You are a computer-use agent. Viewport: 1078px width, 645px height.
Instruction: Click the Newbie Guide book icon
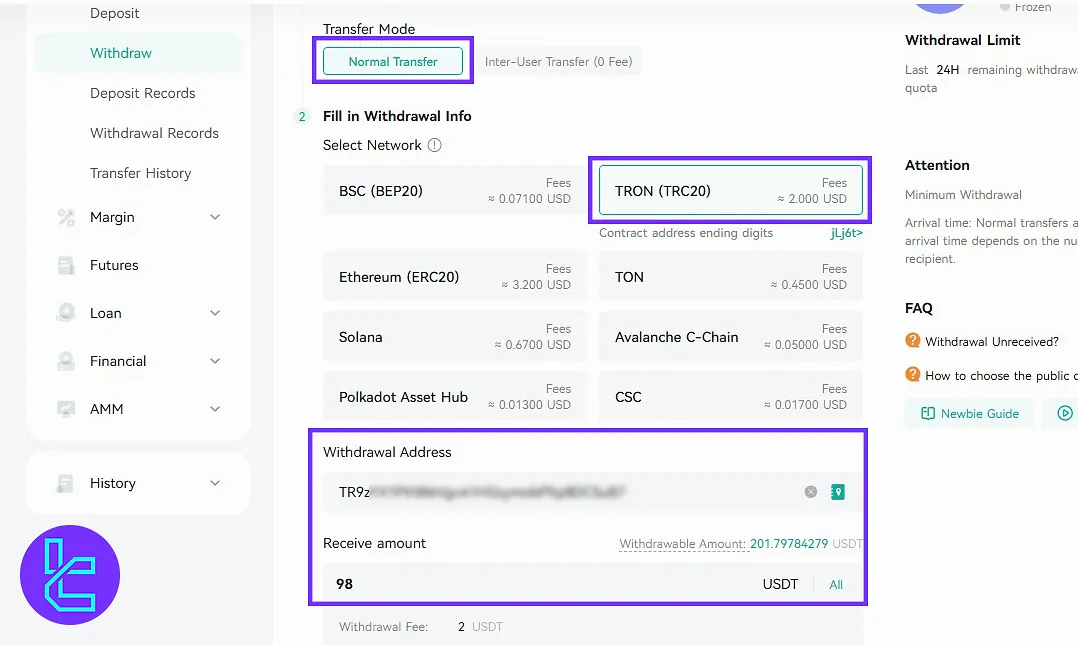click(927, 413)
